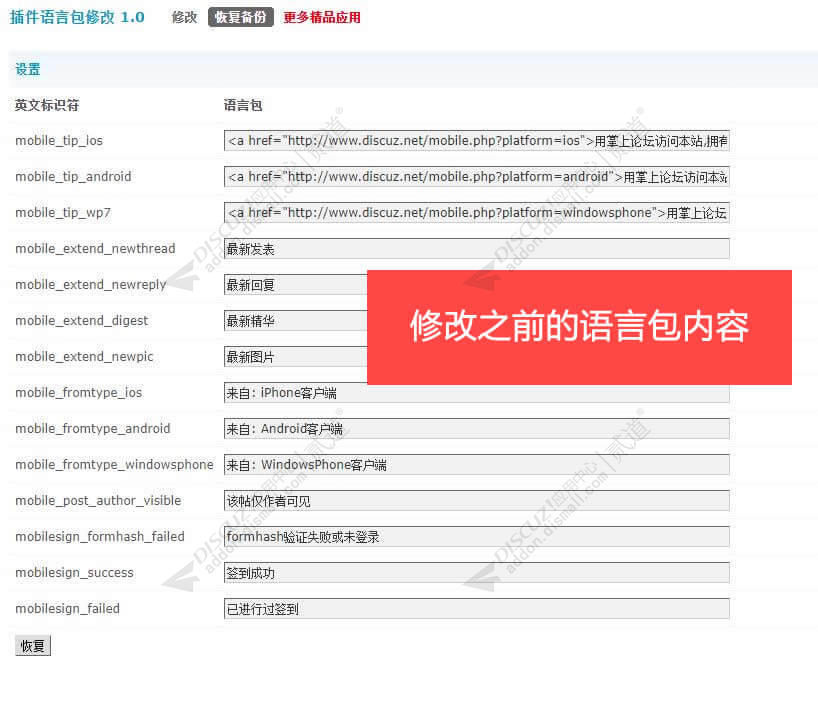
Task: Select the 恢复备份 tab
Action: [240, 17]
